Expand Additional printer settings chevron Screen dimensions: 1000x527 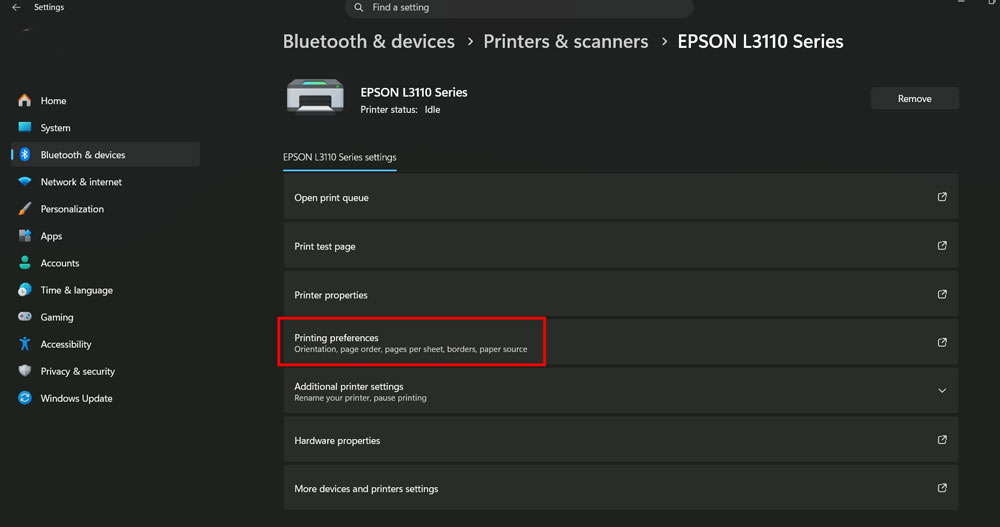942,390
